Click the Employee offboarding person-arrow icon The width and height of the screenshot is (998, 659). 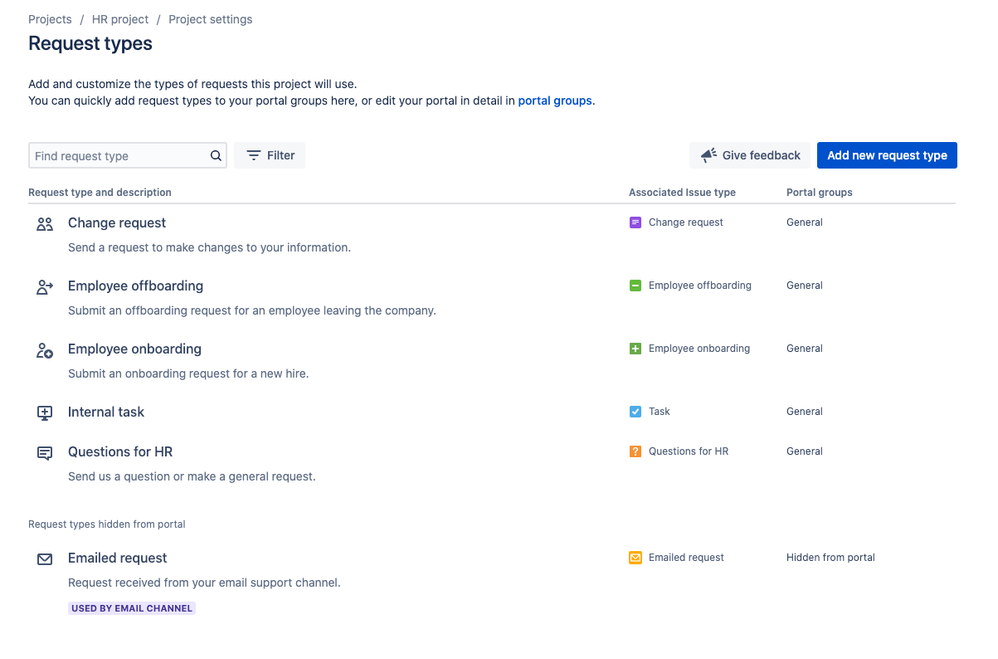point(45,287)
